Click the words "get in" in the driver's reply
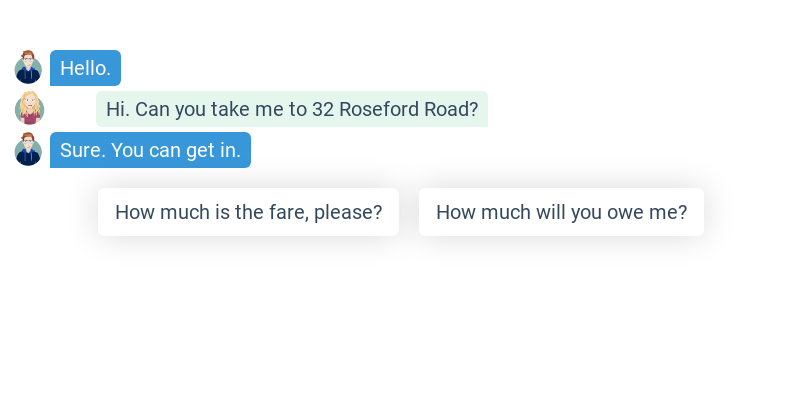This screenshot has height=400, width=800. coord(212,150)
